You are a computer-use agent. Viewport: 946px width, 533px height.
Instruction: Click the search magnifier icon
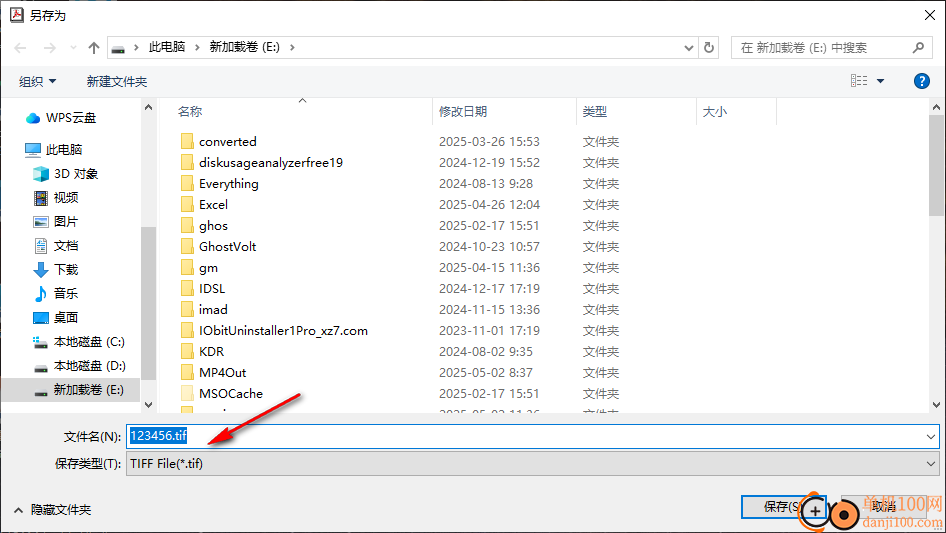point(918,47)
